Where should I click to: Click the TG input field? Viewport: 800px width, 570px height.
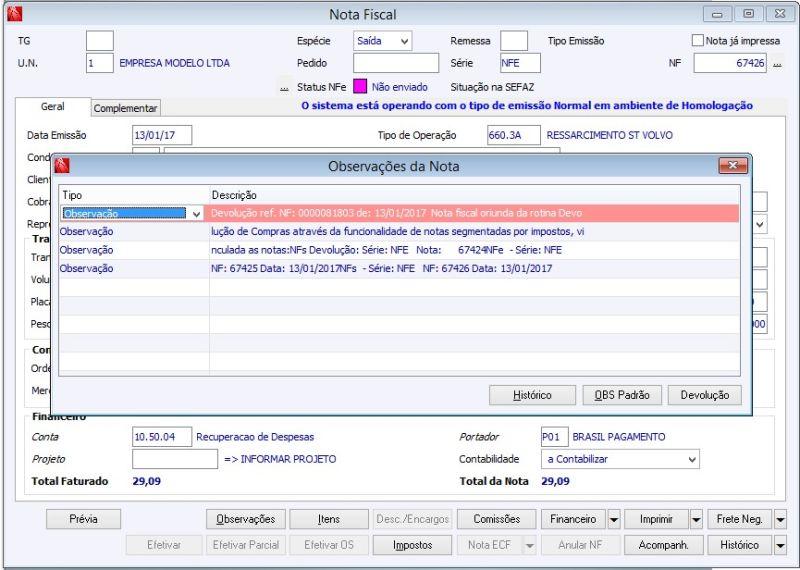click(99, 41)
